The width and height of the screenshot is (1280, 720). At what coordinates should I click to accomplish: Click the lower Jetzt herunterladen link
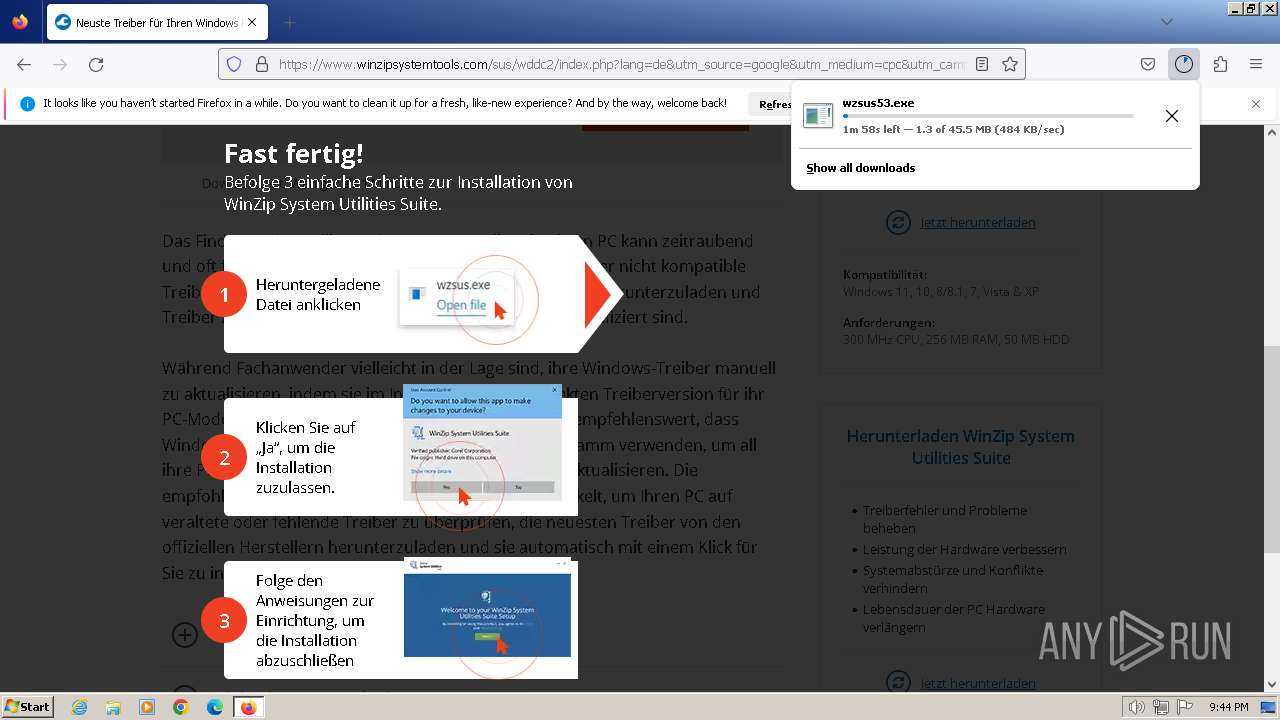point(977,684)
